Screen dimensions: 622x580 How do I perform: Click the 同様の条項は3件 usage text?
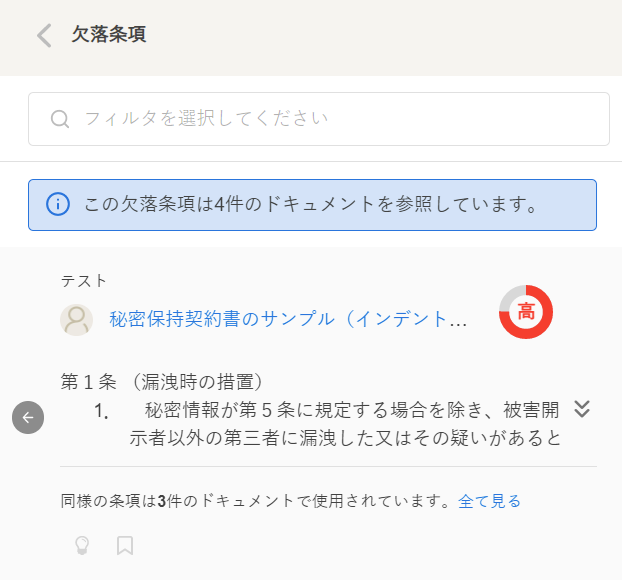pyautogui.click(x=256, y=501)
